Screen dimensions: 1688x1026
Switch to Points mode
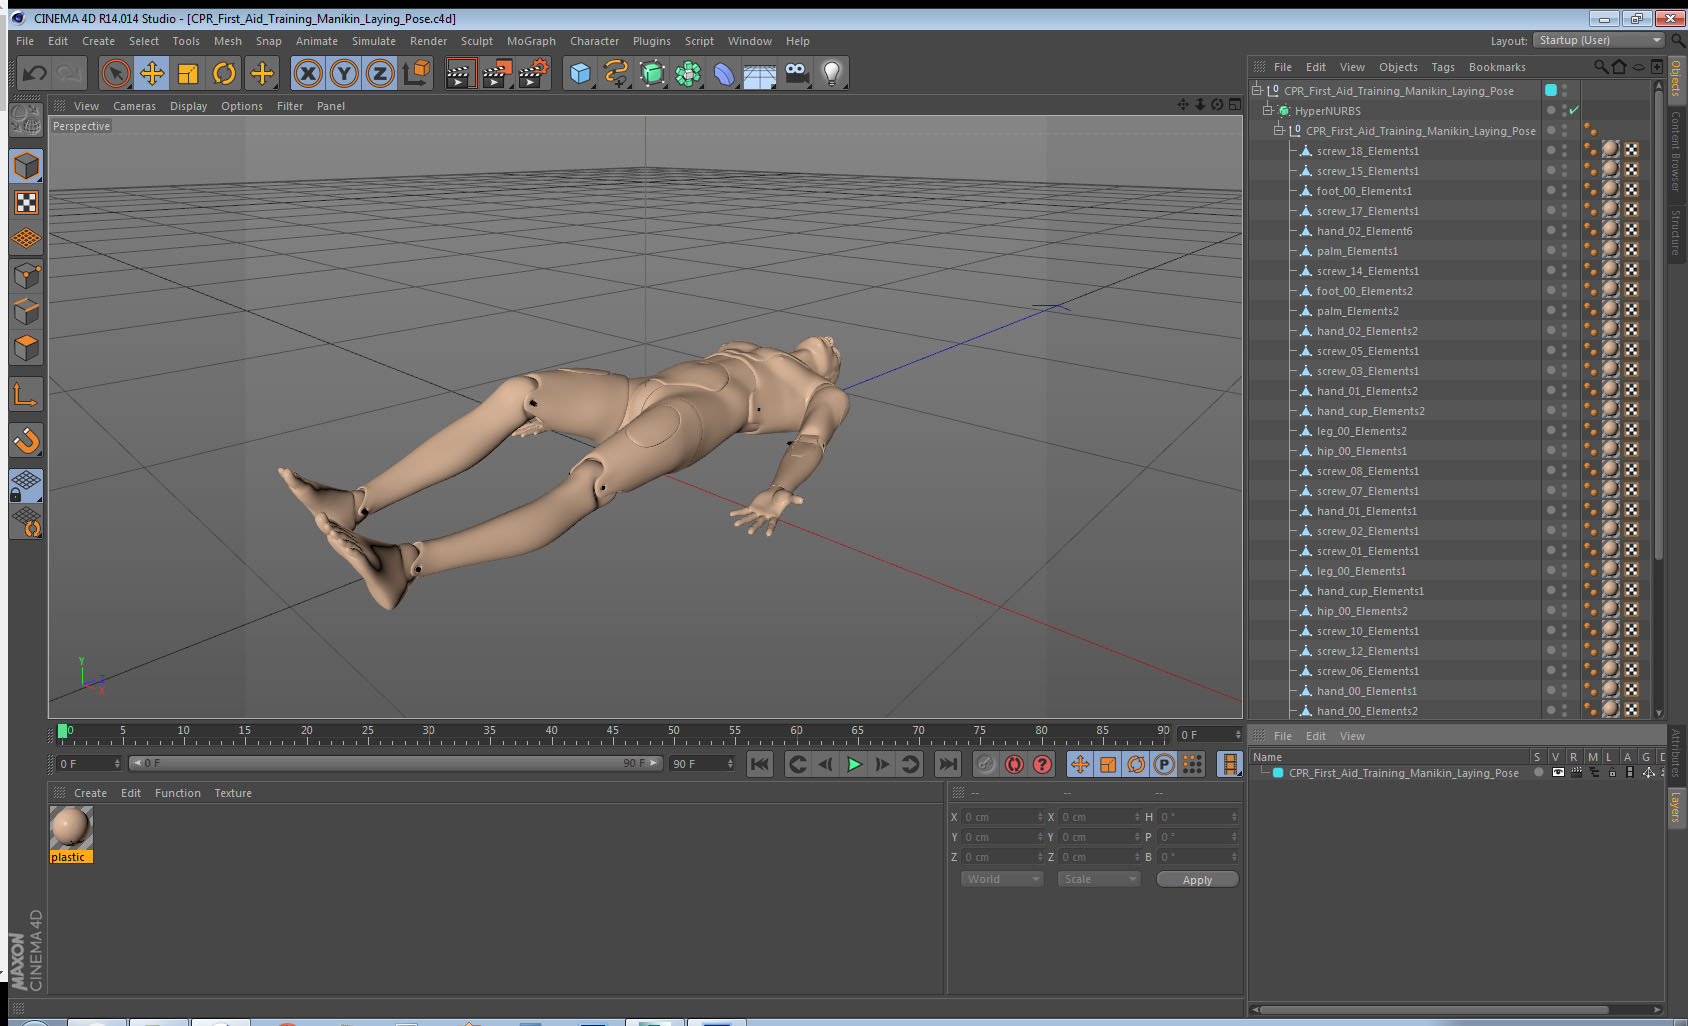(x=26, y=275)
